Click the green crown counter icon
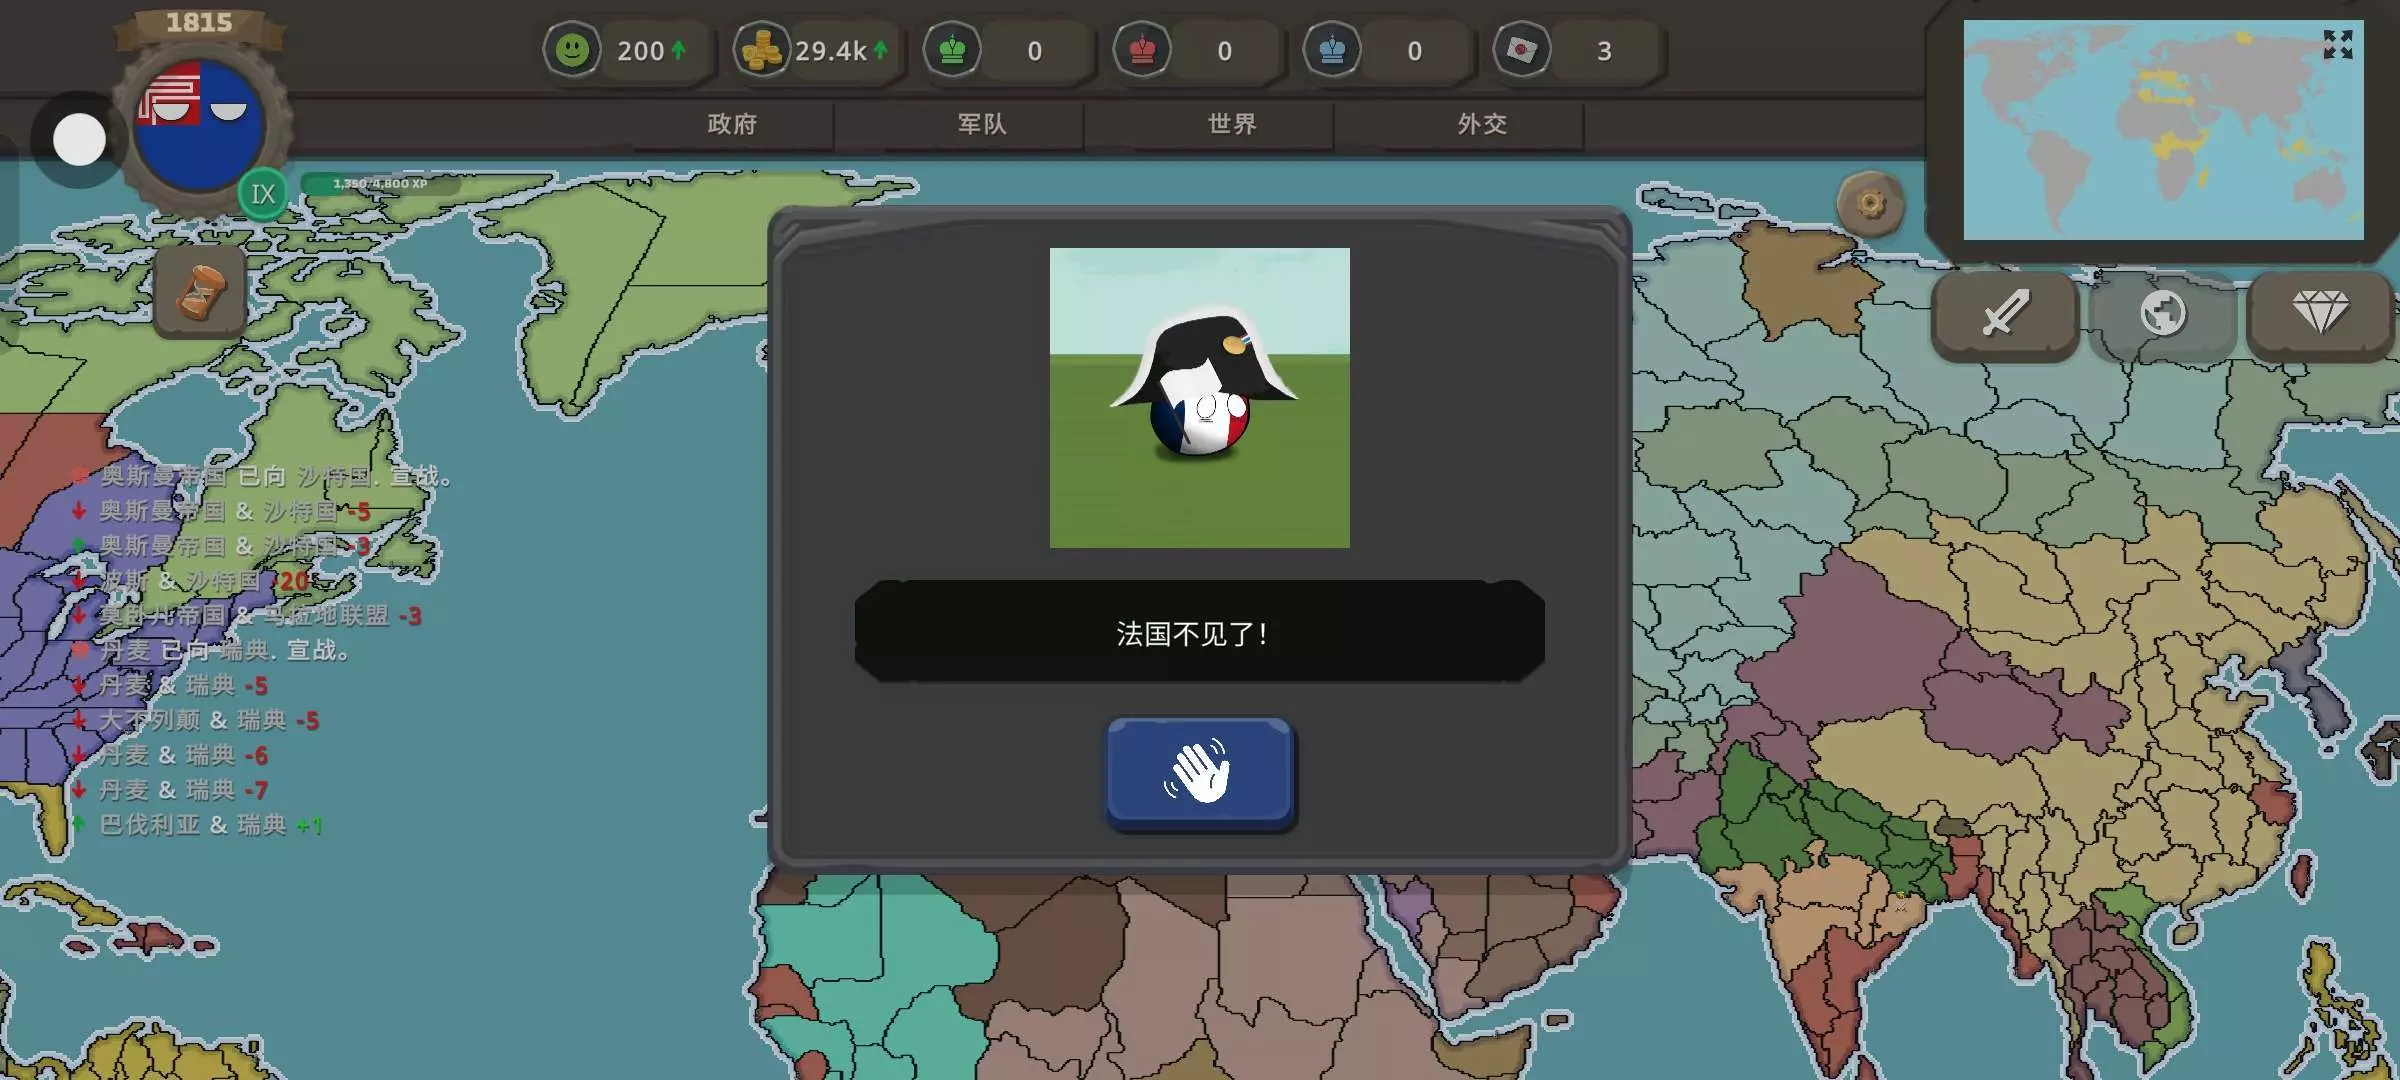Image resolution: width=2400 pixels, height=1080 pixels. tap(952, 50)
